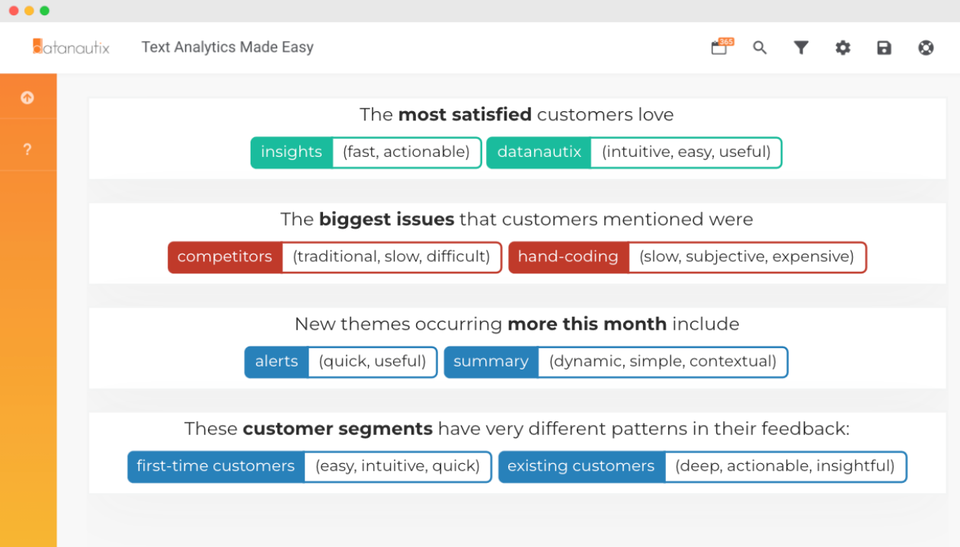The width and height of the screenshot is (960, 547).
Task: Select the "first-time customers" segment tag
Action: (216, 467)
